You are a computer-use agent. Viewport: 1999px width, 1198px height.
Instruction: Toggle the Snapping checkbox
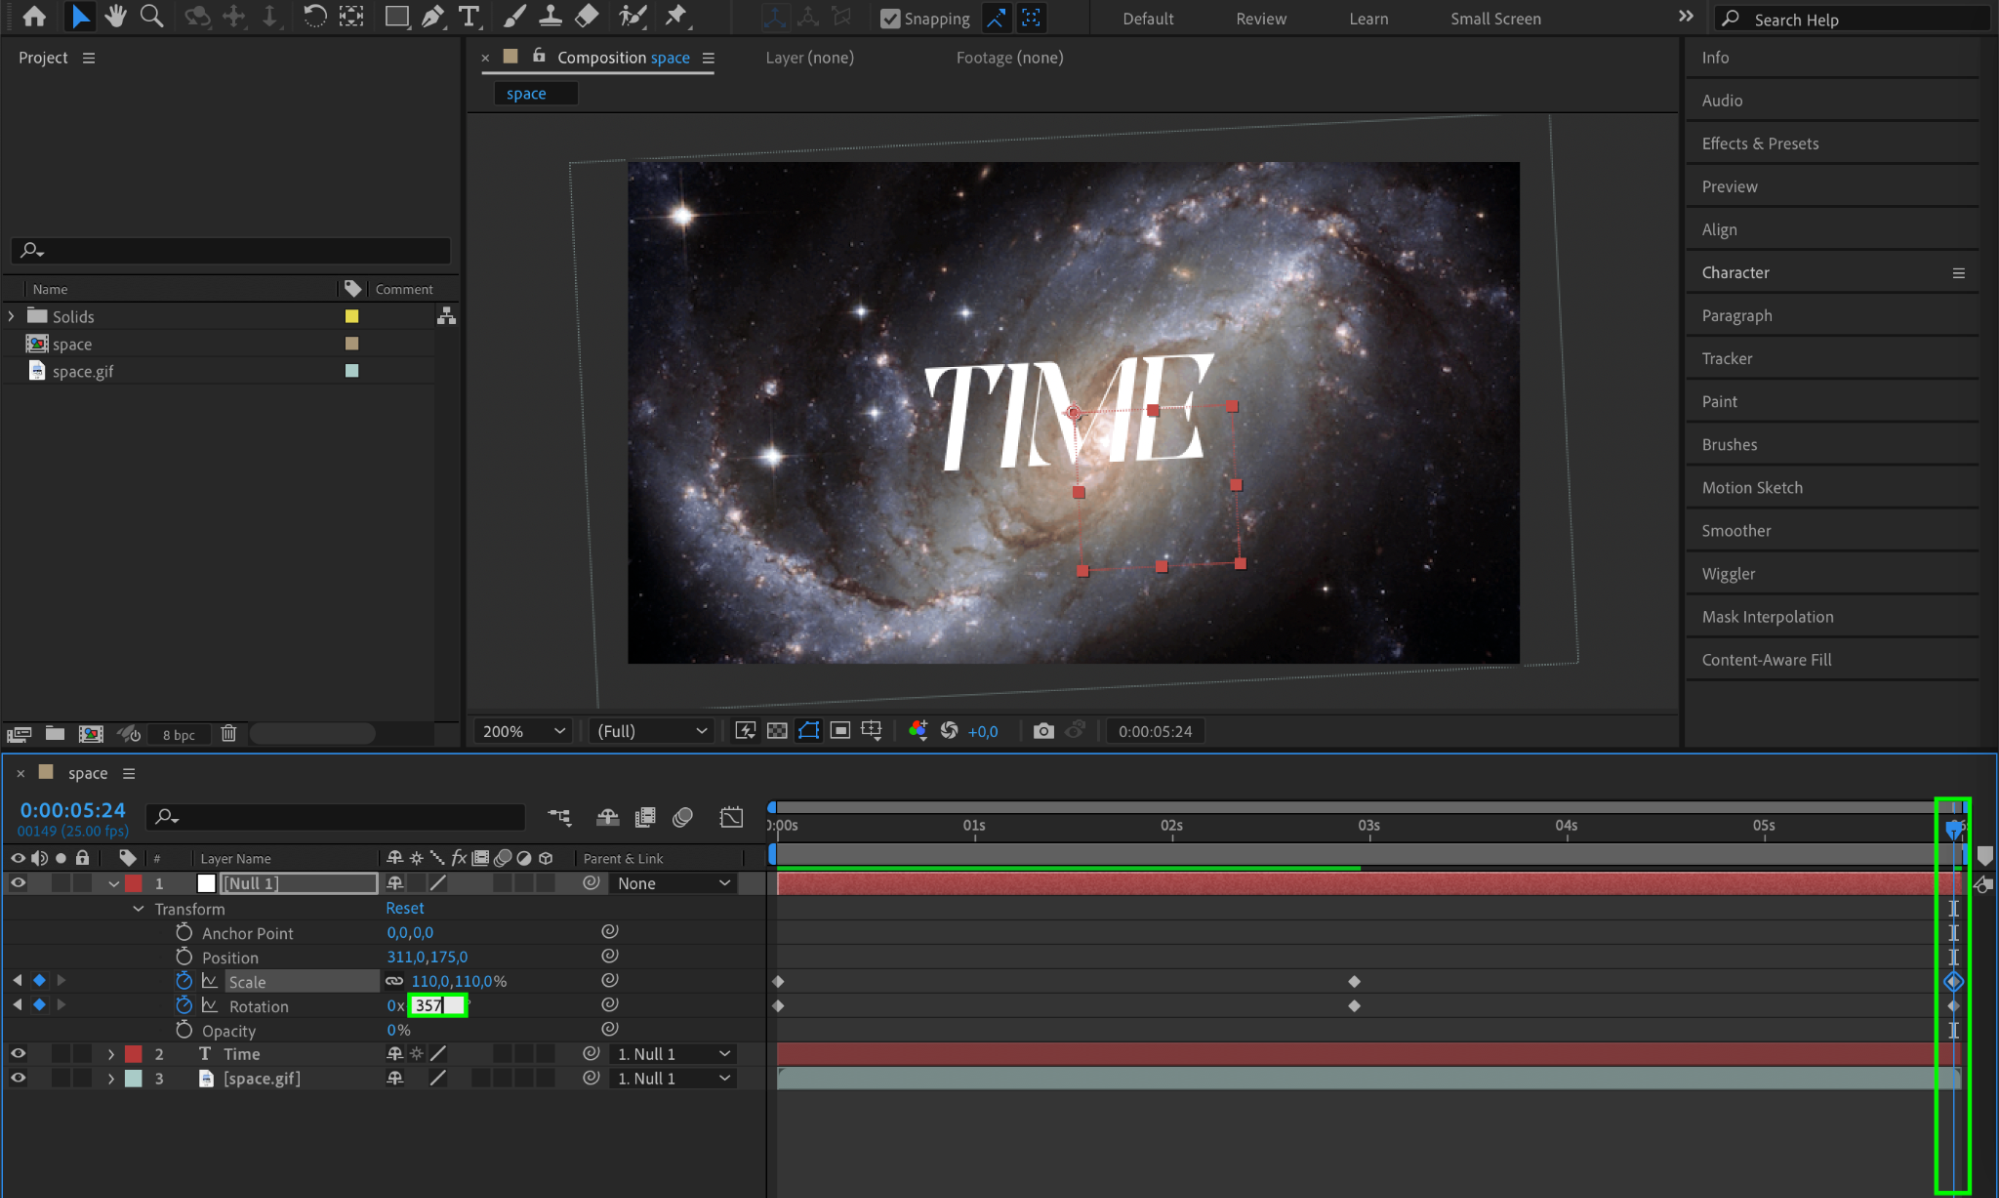point(889,18)
